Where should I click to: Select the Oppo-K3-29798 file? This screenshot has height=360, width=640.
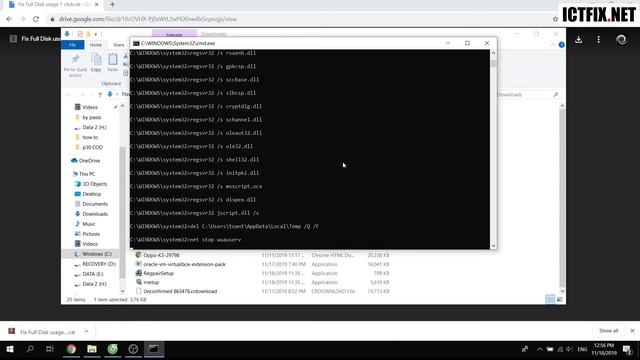(x=161, y=255)
